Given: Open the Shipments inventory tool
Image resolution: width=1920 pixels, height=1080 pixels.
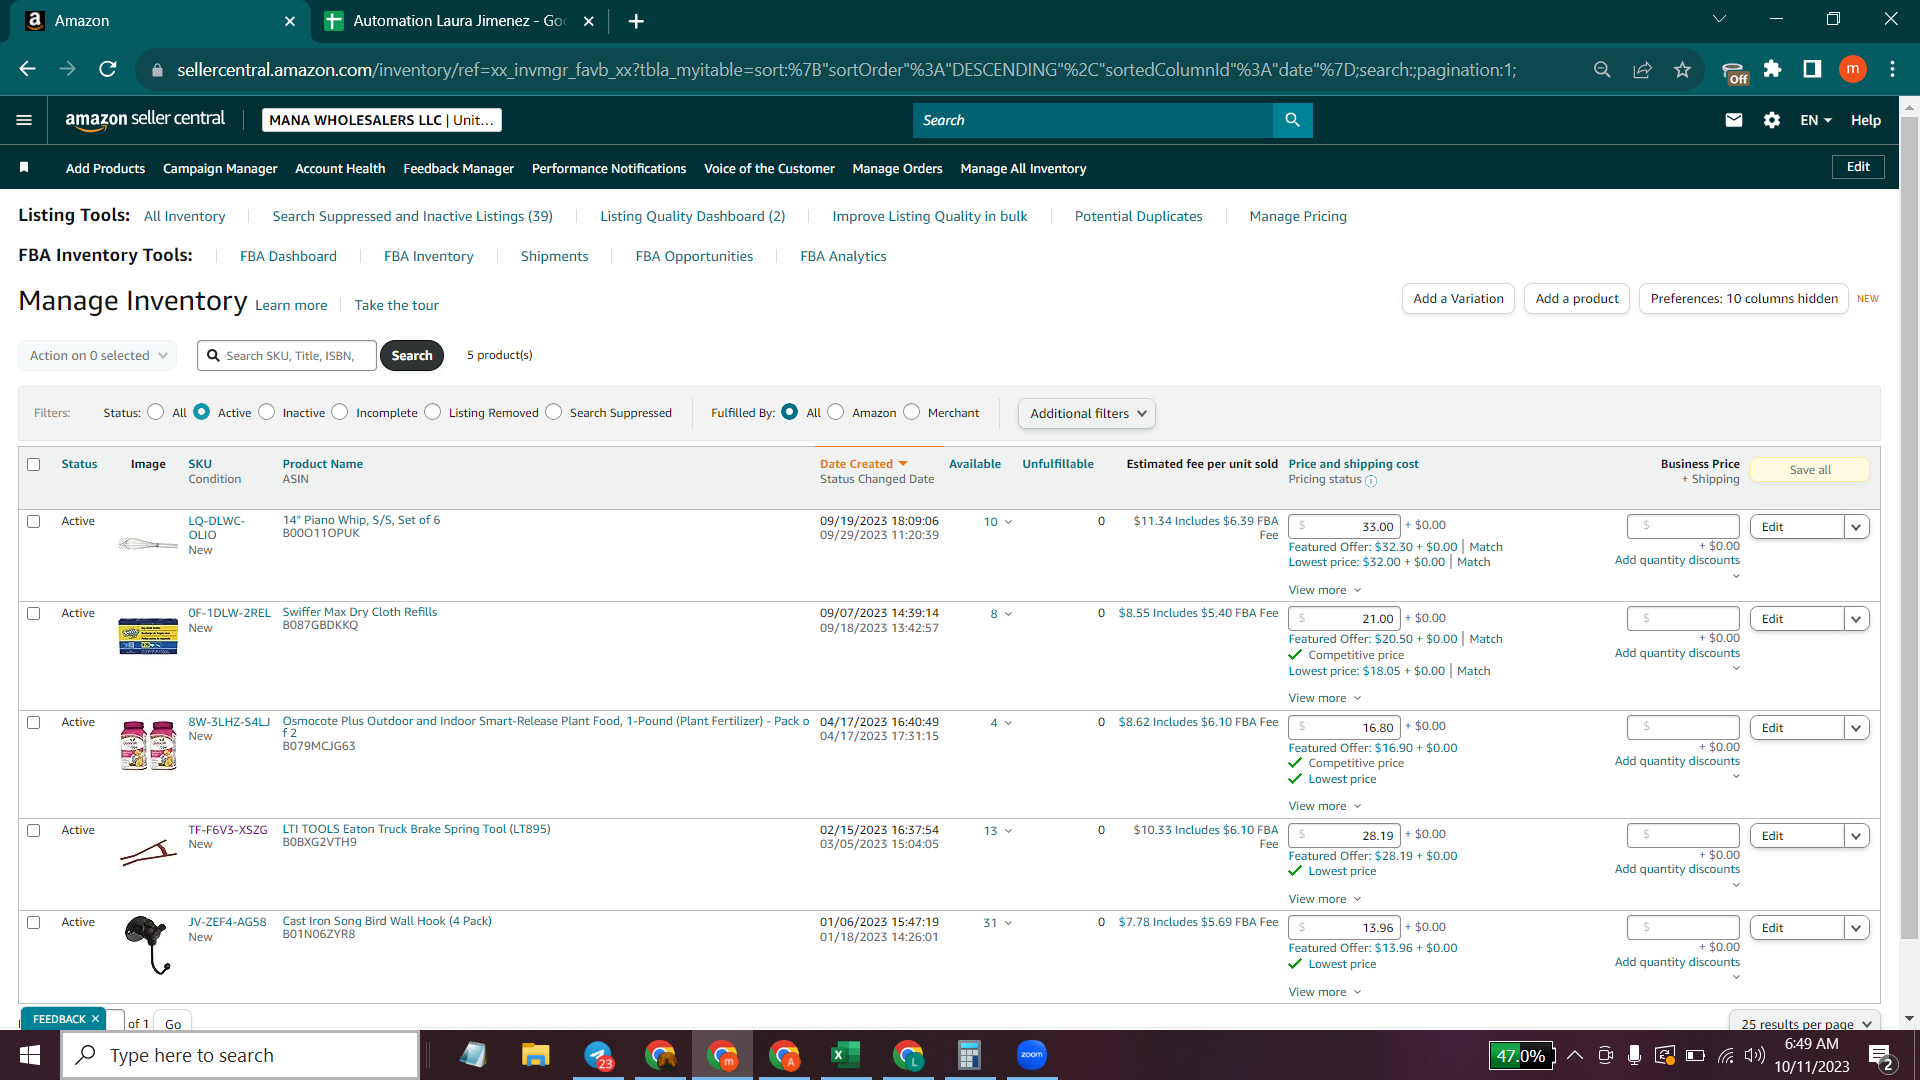Looking at the screenshot, I should point(554,256).
